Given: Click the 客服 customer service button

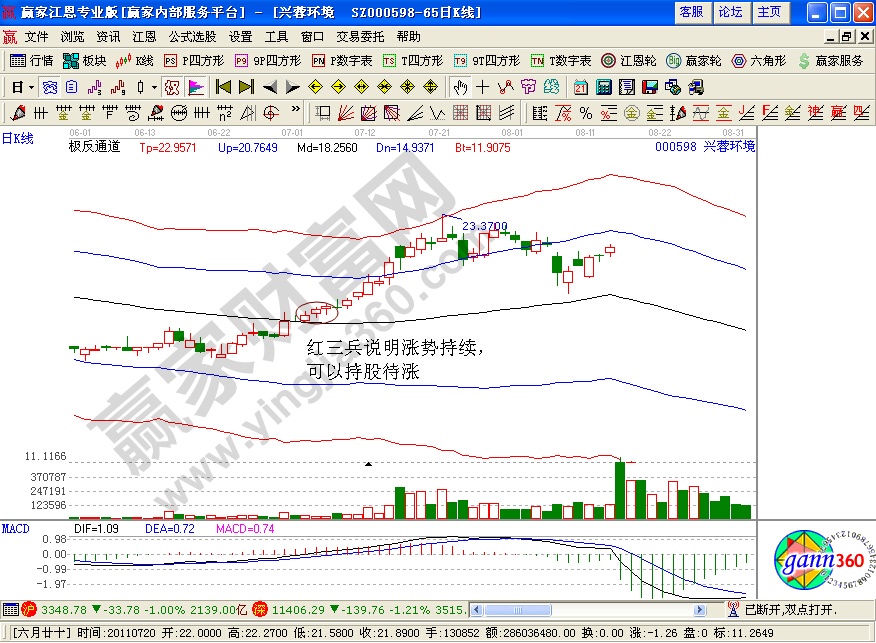Looking at the screenshot, I should 691,12.
